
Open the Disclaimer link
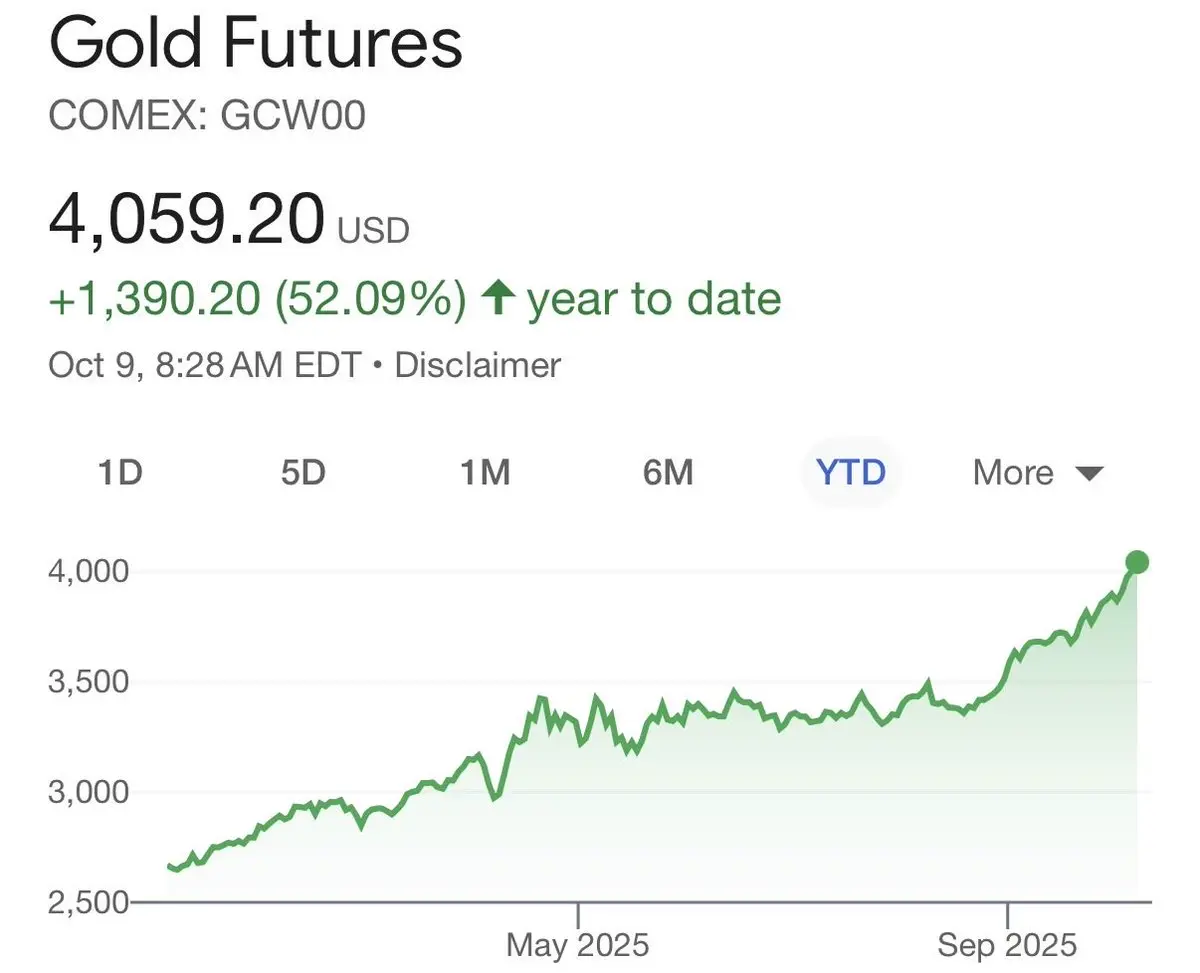(477, 365)
